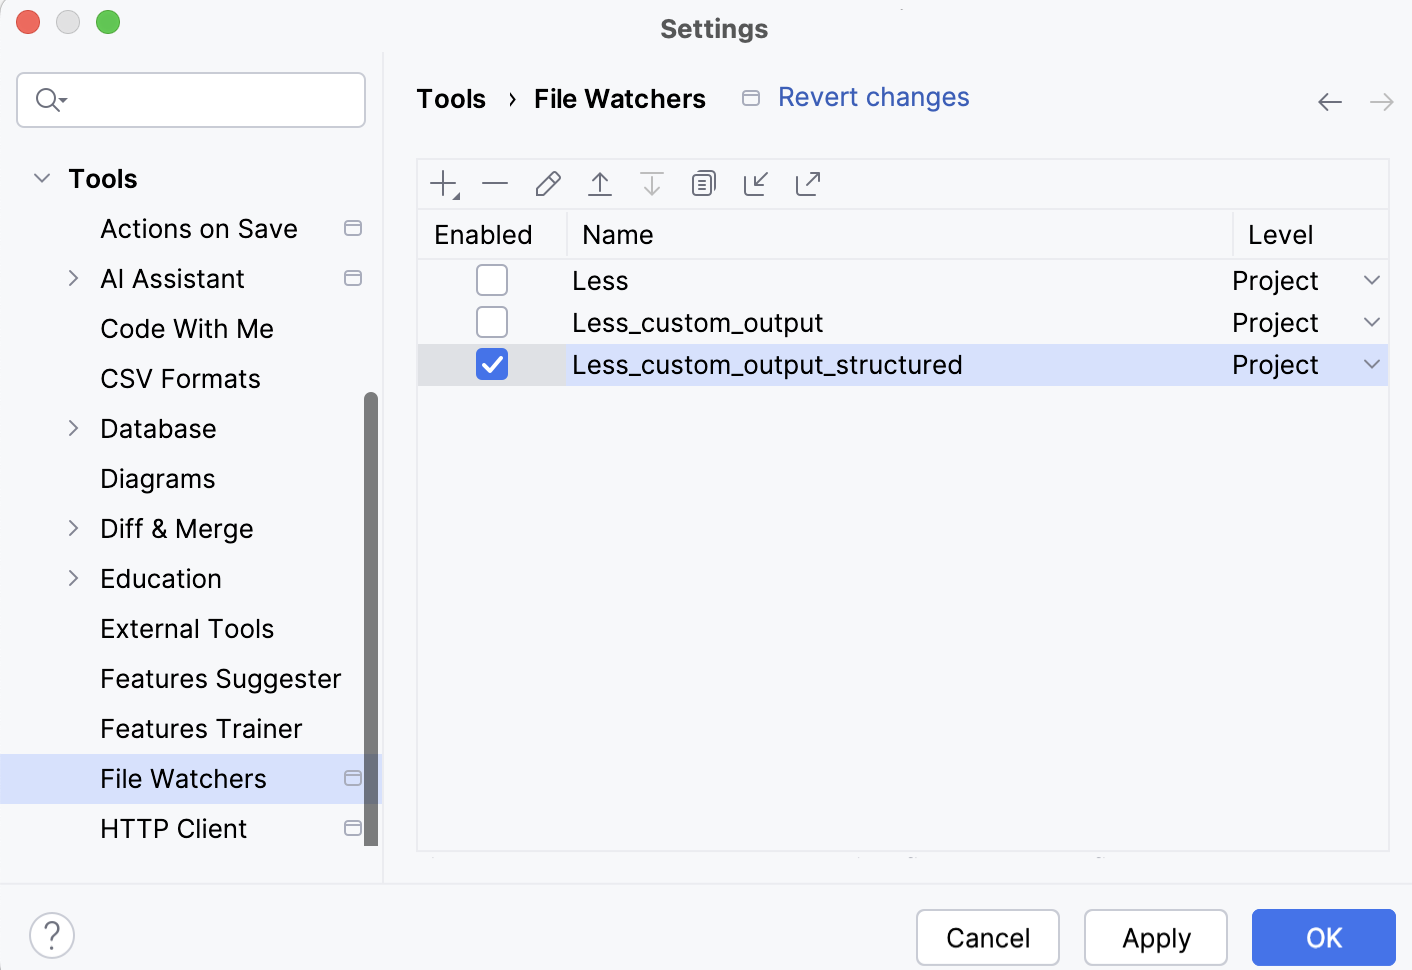Apply the settings changes
The image size is (1412, 970).
[1155, 937]
